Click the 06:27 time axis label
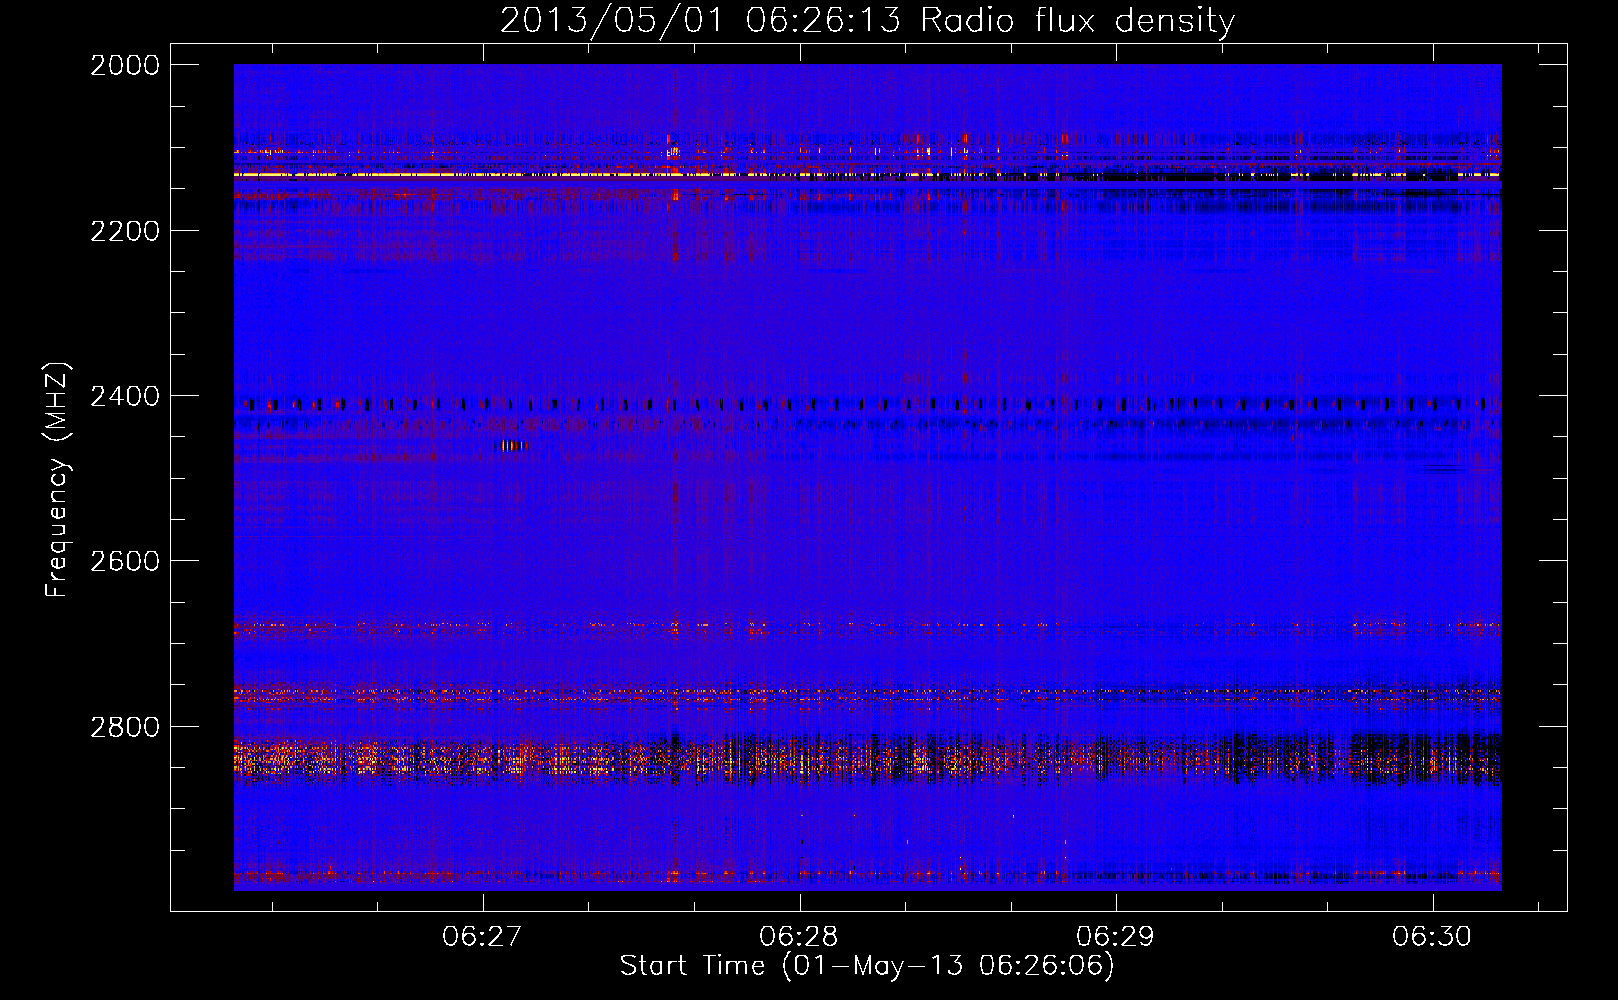Viewport: 1618px width, 1000px height. coord(483,937)
